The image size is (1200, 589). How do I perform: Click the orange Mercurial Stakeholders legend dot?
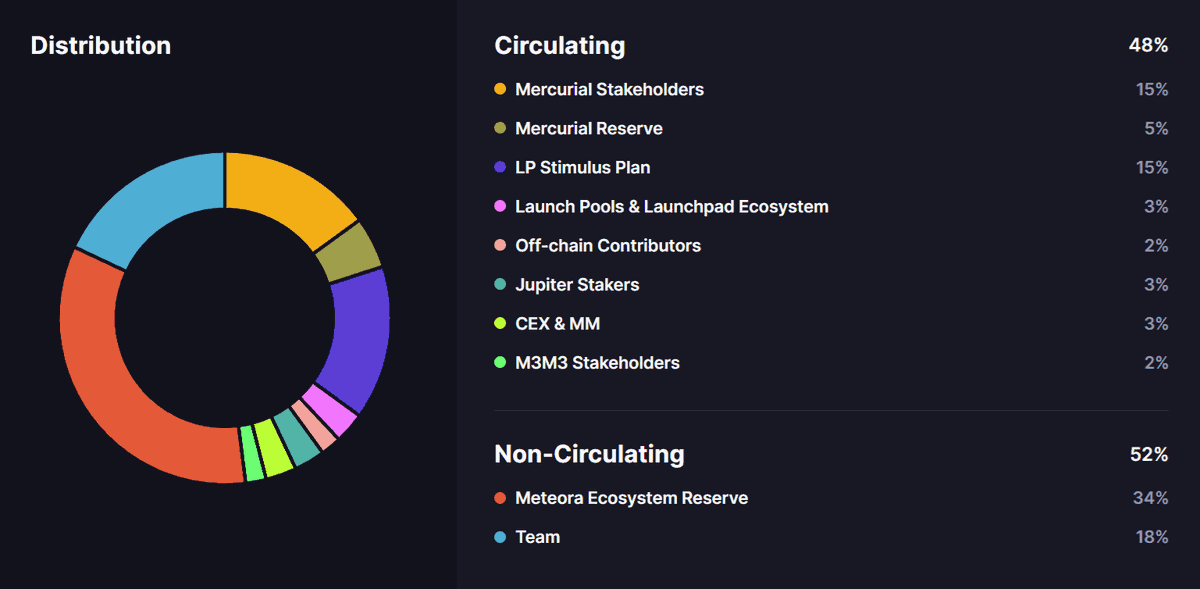[500, 90]
